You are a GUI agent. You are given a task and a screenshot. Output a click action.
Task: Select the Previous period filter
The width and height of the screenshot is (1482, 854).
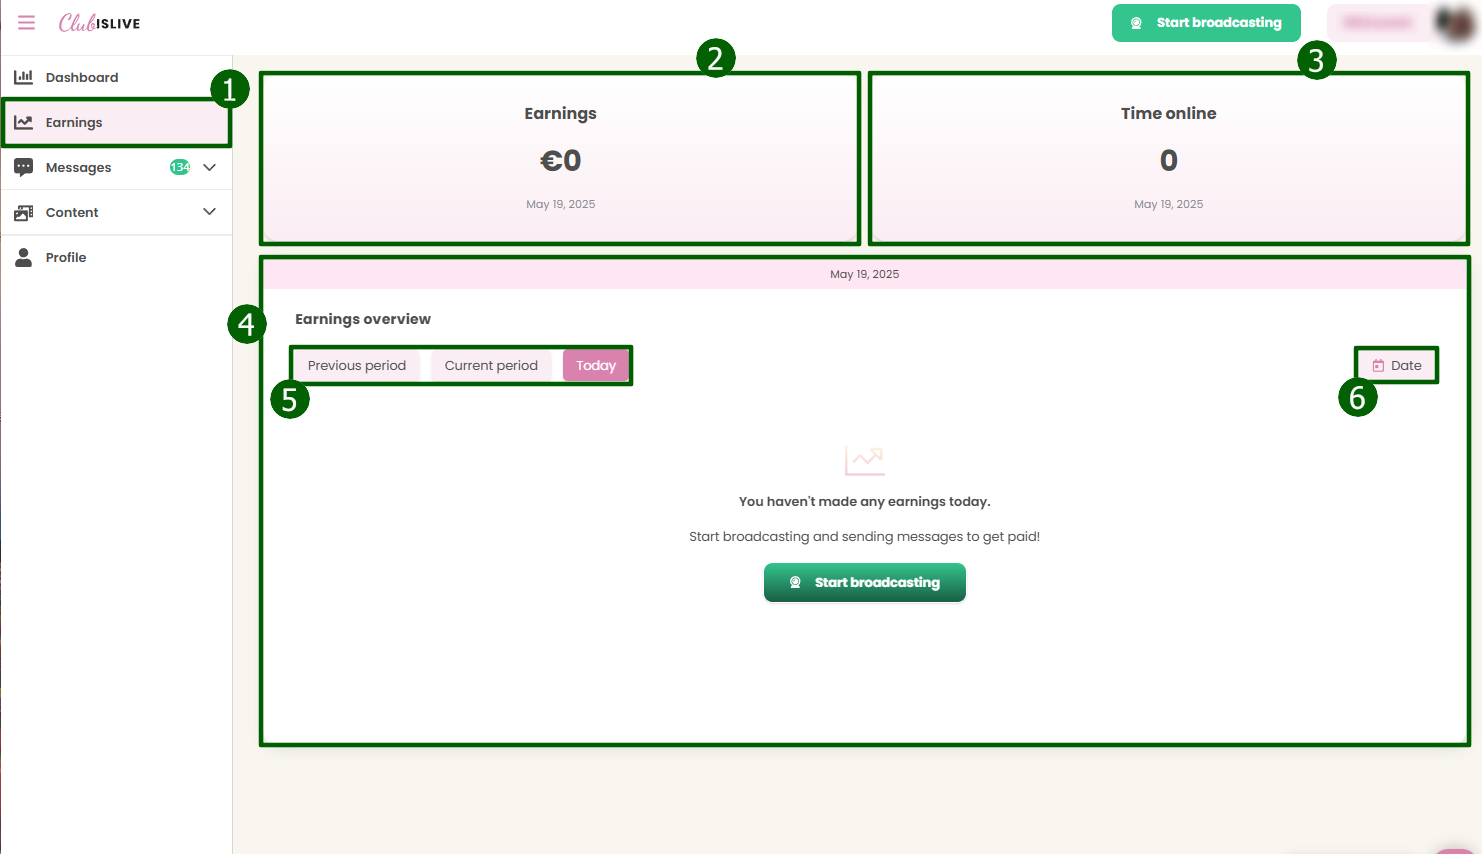(x=357, y=365)
